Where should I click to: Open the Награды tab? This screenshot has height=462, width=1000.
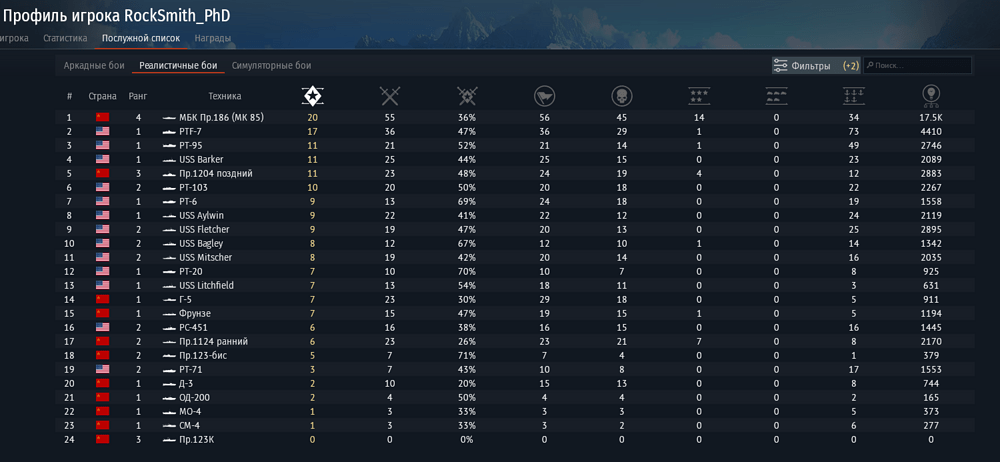click(212, 38)
